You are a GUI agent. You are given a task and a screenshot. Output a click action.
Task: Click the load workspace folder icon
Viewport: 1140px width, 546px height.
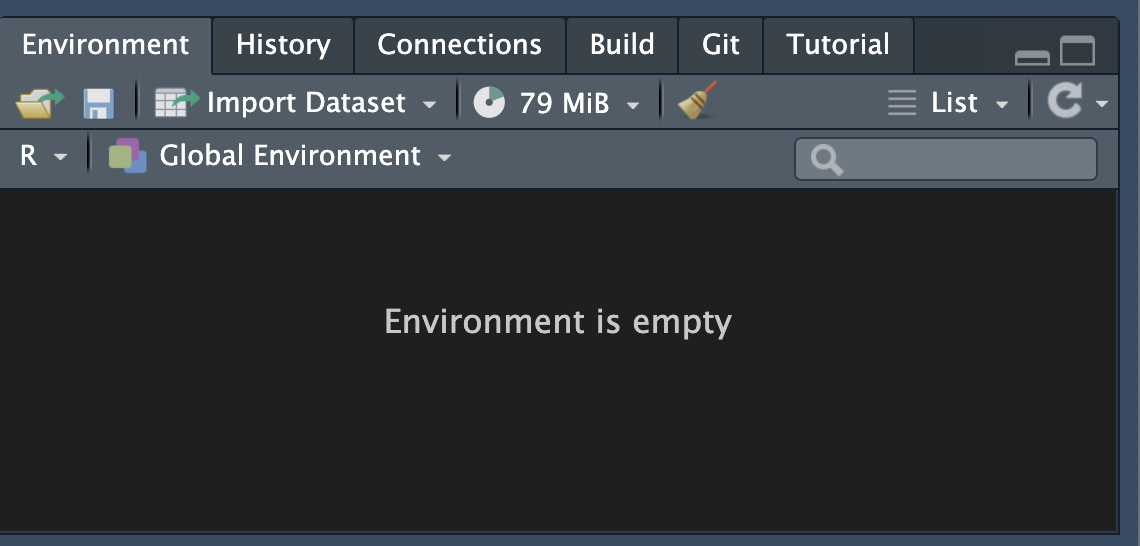pos(39,103)
